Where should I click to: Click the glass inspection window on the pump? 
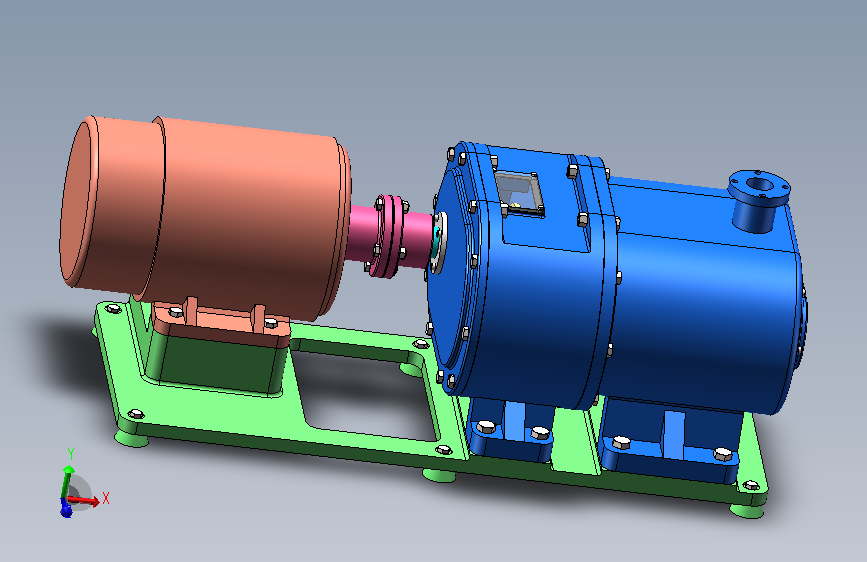coord(519,193)
